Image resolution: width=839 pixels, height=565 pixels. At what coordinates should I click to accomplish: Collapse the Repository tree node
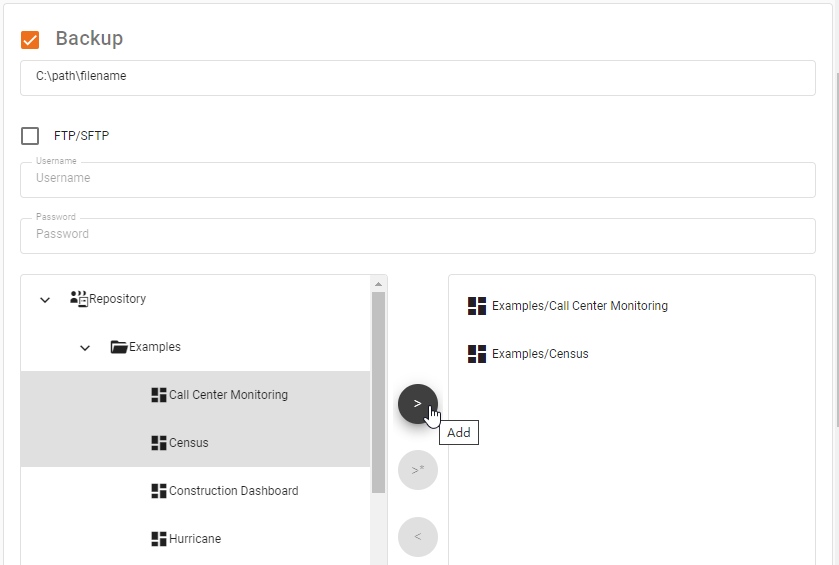point(45,300)
